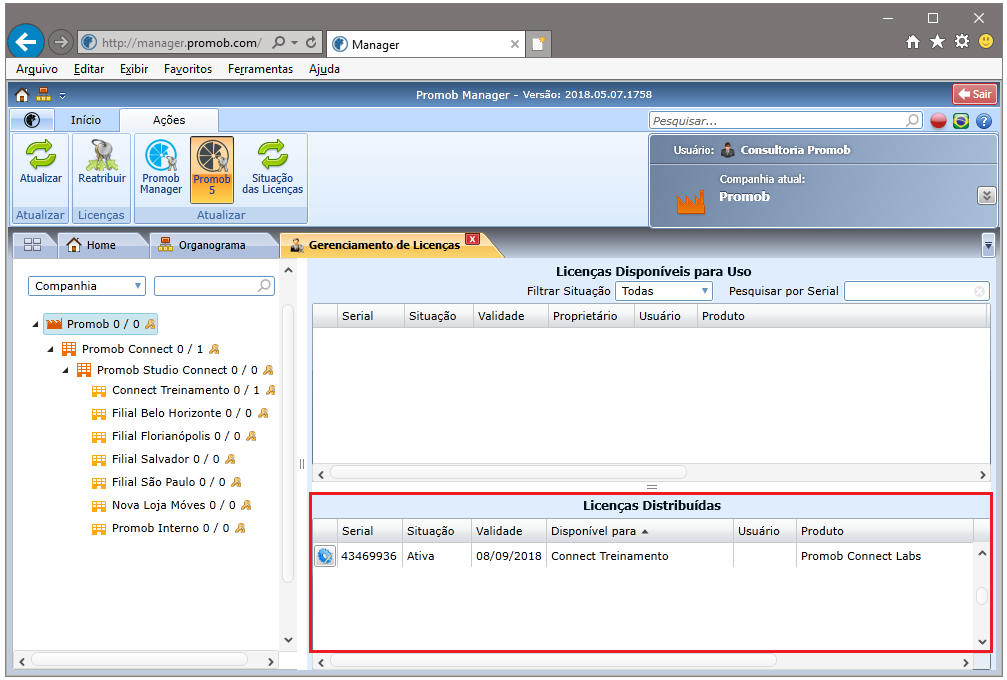This screenshot has height=680, width=1007.
Task: Select Filial Belo Horizonte in the tree
Action: [x=181, y=413]
